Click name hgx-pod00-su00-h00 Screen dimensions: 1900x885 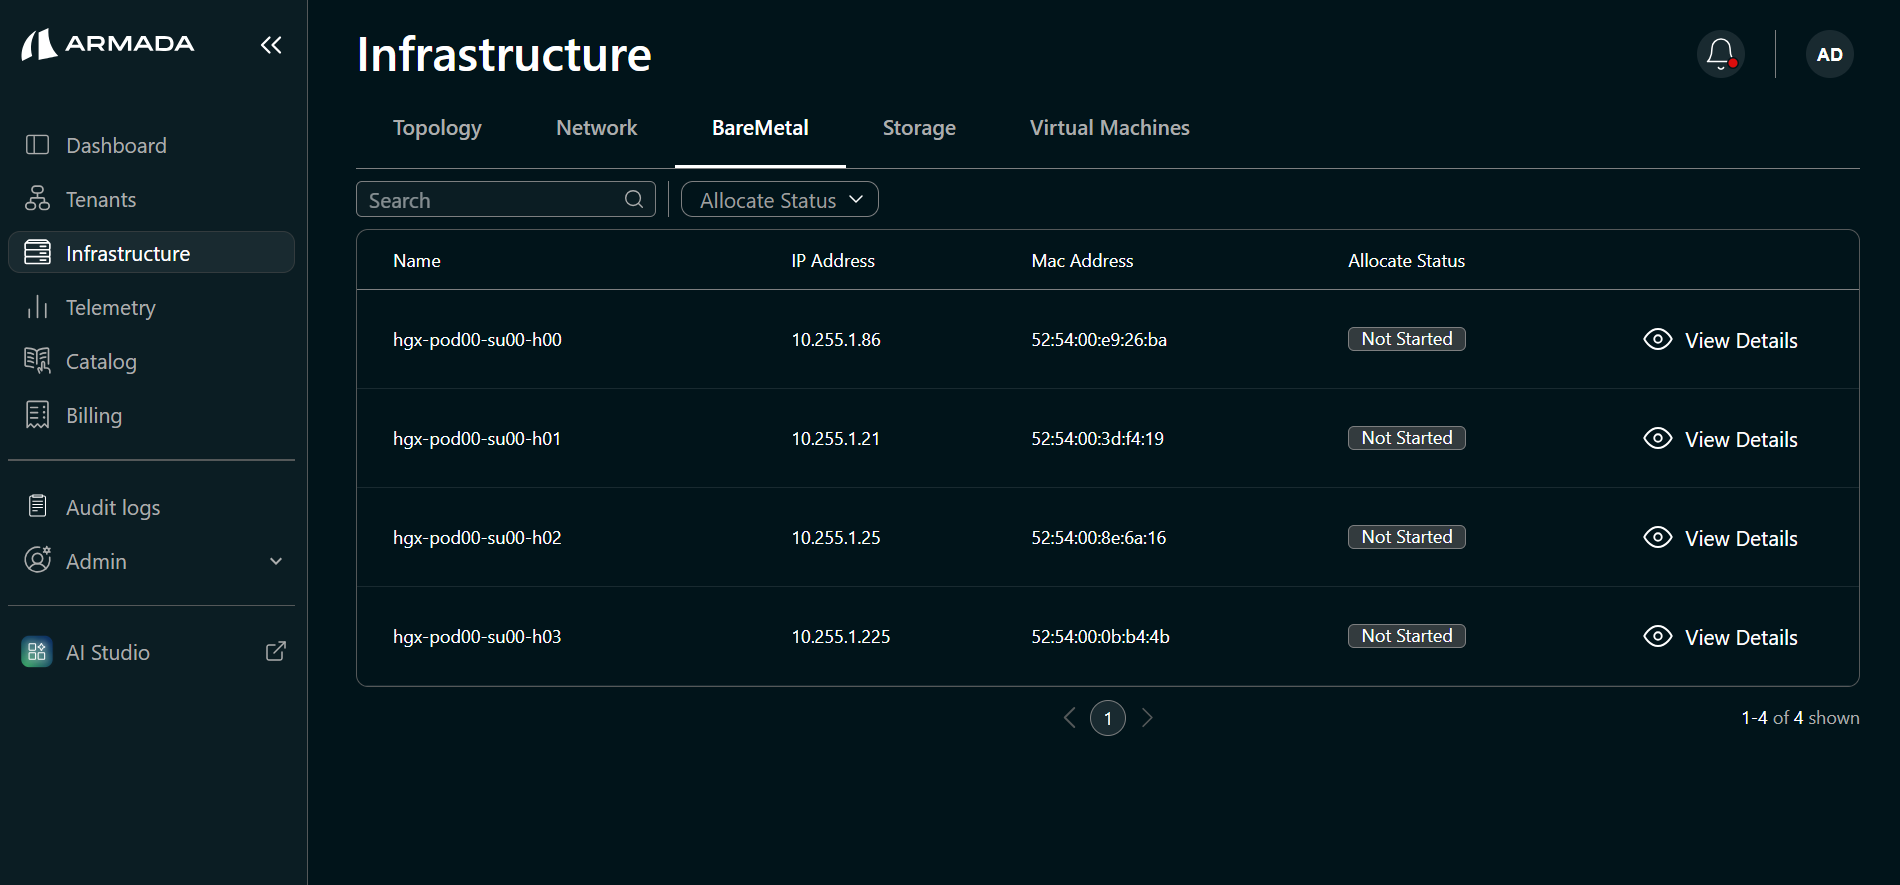click(x=477, y=339)
